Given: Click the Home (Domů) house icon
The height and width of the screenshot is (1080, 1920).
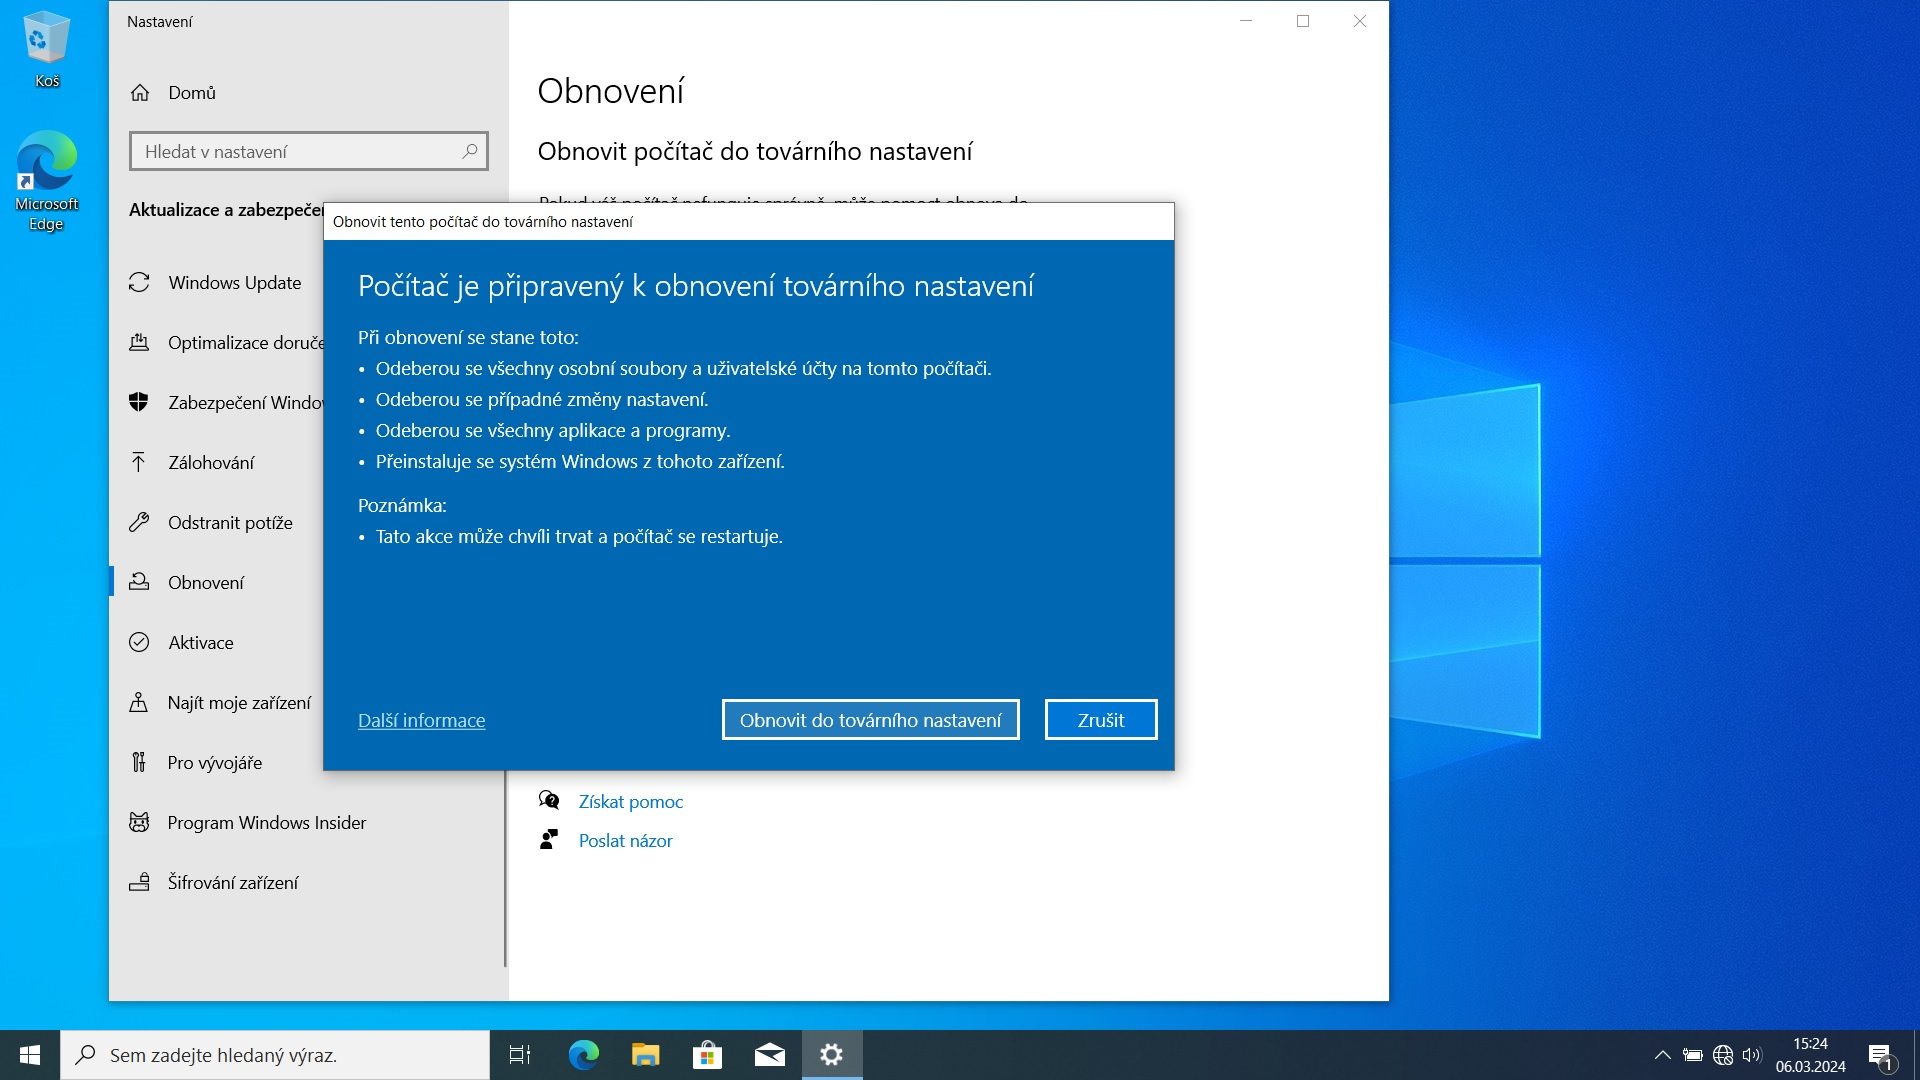Looking at the screenshot, I should [x=140, y=93].
